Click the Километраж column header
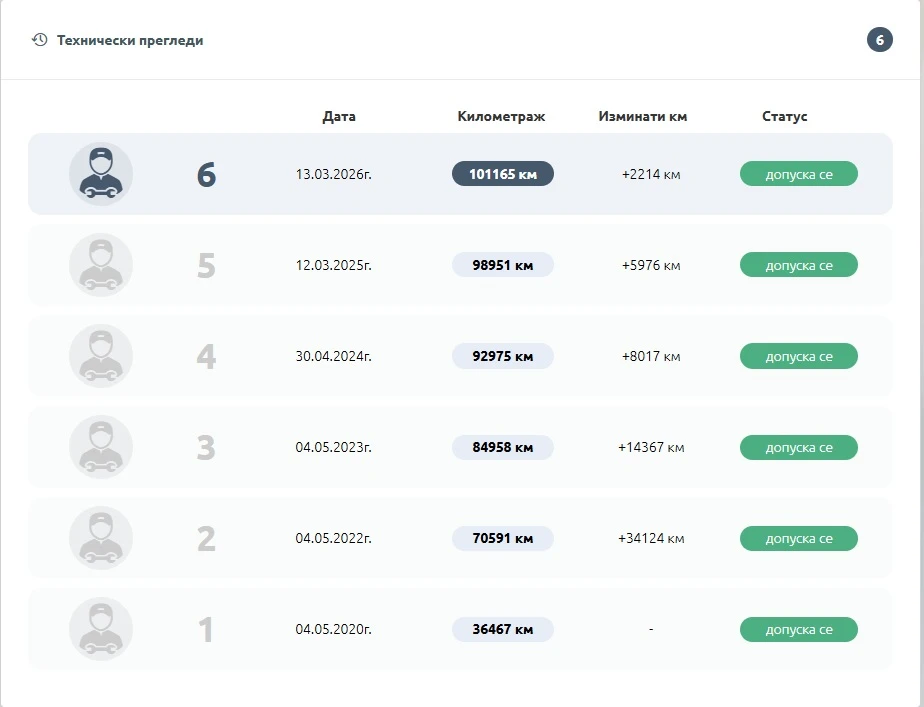 [x=501, y=116]
